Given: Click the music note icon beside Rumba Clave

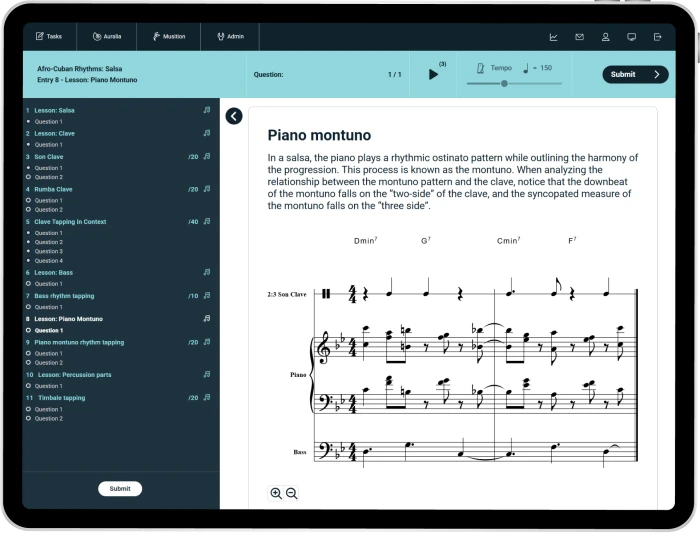Looking at the screenshot, I should (207, 189).
